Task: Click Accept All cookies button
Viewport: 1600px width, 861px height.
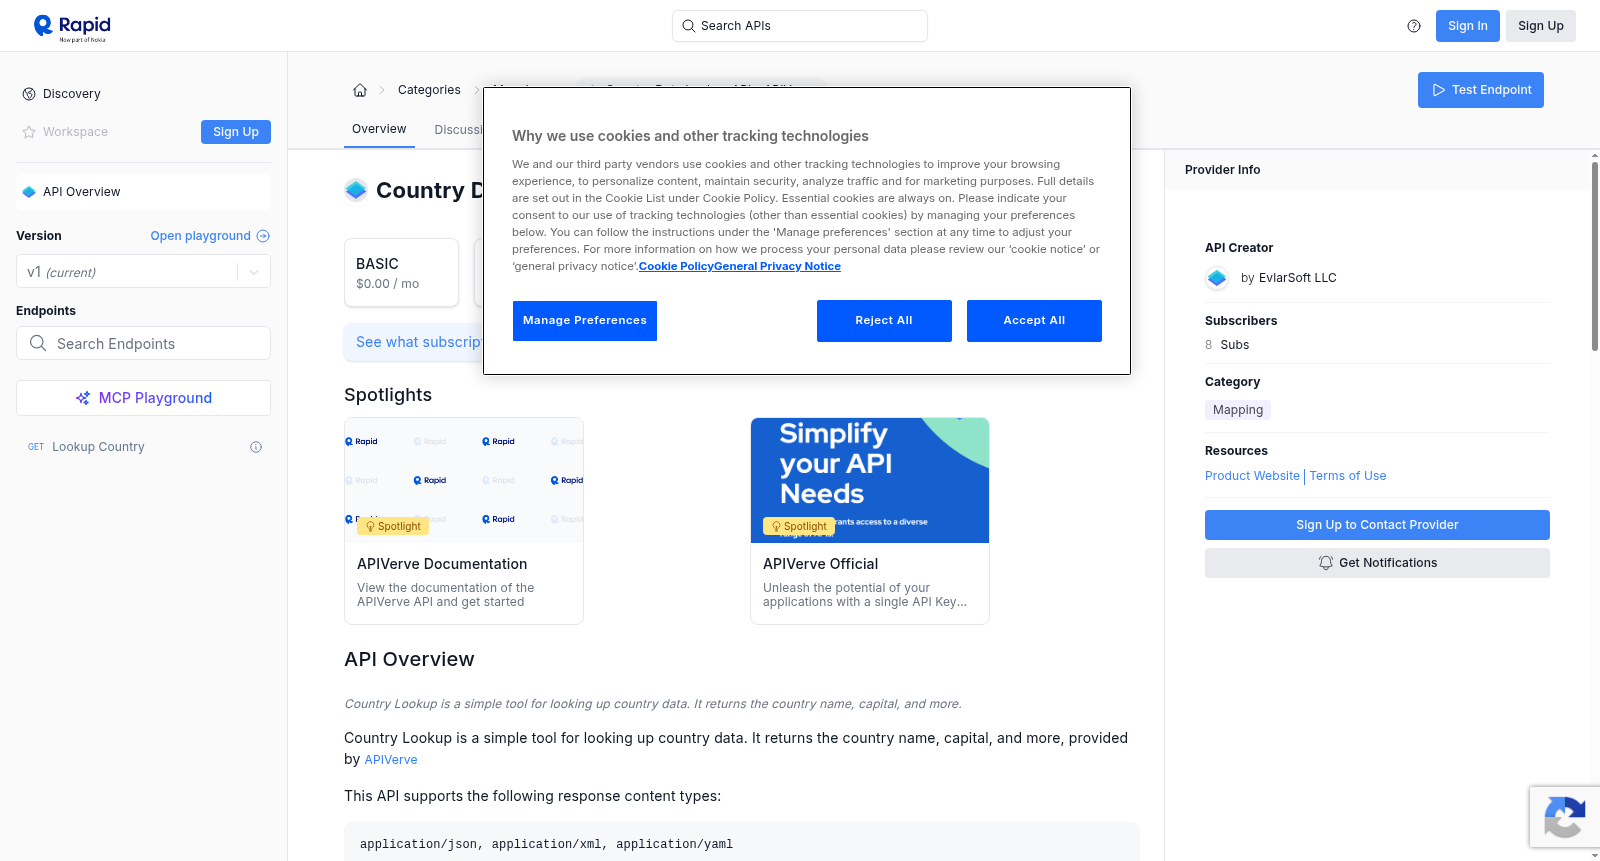Action: 1034,321
